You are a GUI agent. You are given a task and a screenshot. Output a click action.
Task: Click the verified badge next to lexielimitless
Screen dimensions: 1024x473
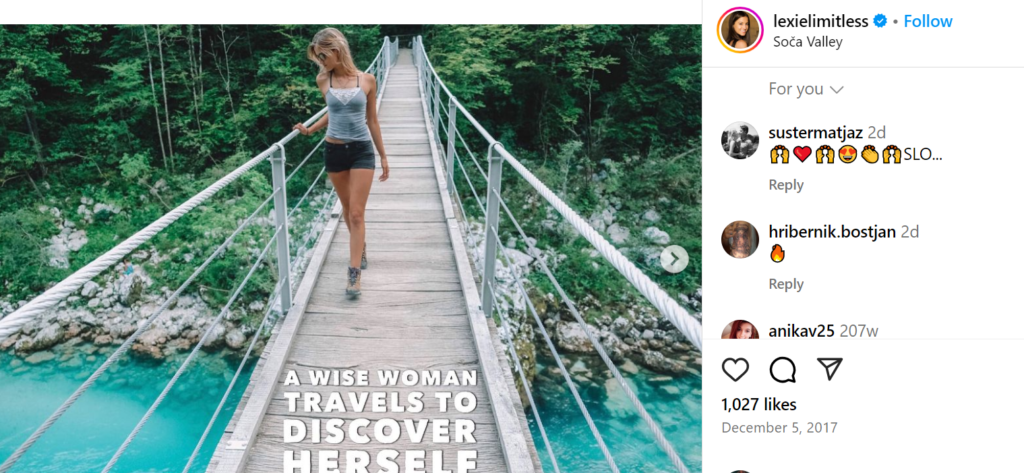[x=881, y=21]
